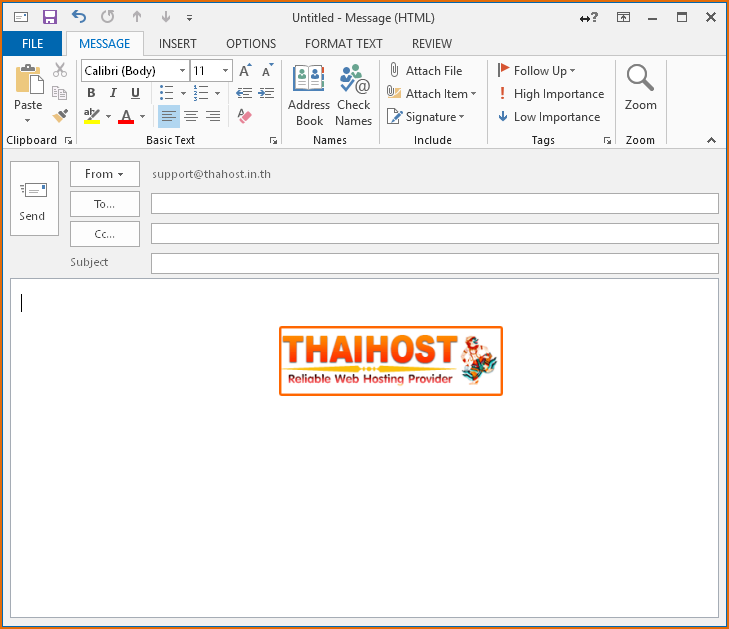Expand text highlight color arrow
Screen dimensions: 729x629
point(108,116)
